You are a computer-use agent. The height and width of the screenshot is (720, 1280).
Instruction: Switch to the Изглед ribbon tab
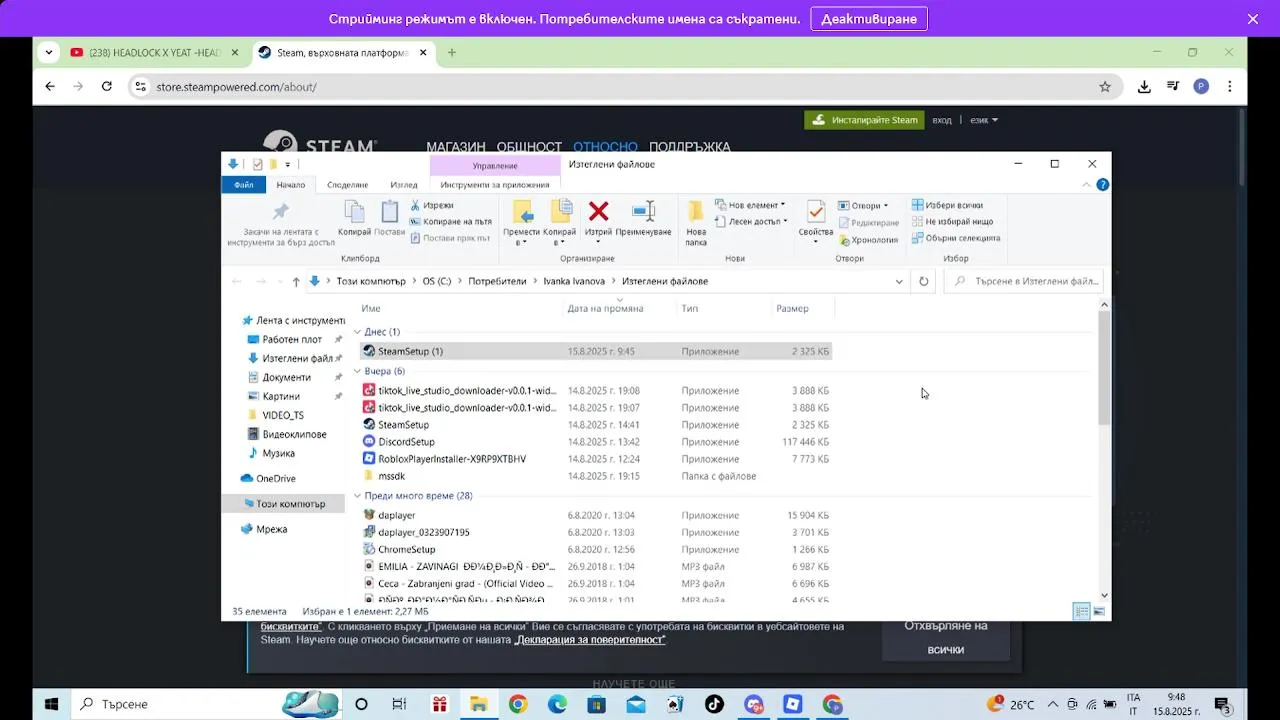[404, 185]
